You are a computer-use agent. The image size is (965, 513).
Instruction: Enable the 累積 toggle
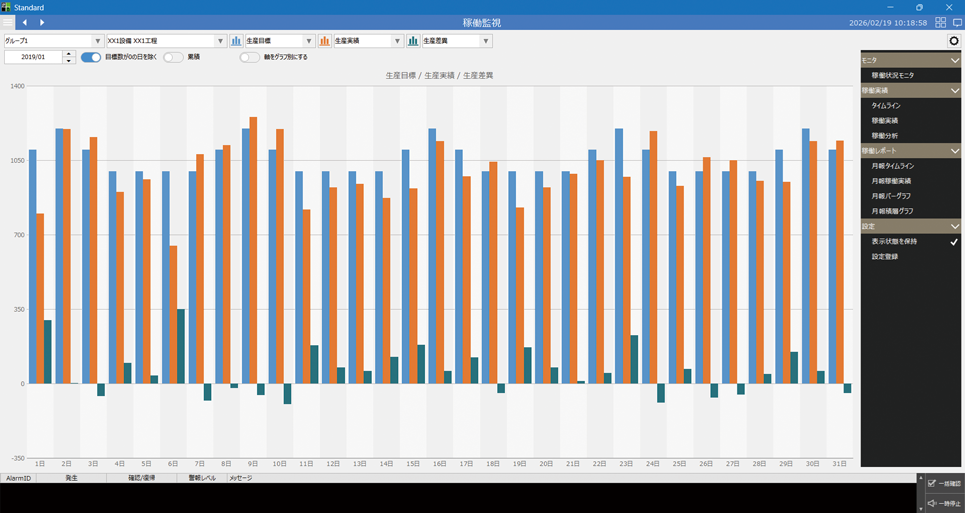(x=173, y=57)
